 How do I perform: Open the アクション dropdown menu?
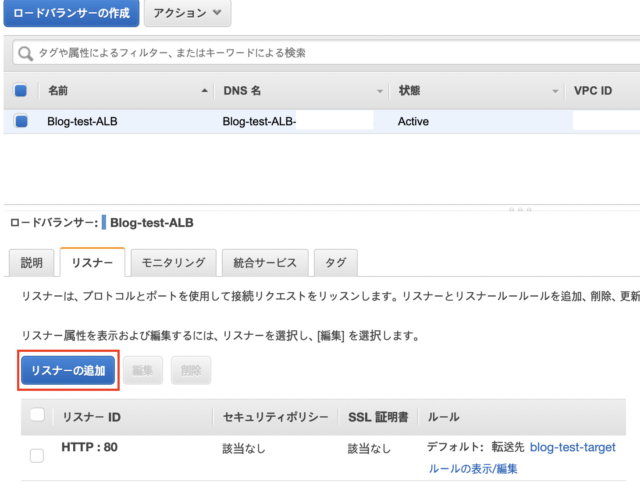[x=188, y=13]
